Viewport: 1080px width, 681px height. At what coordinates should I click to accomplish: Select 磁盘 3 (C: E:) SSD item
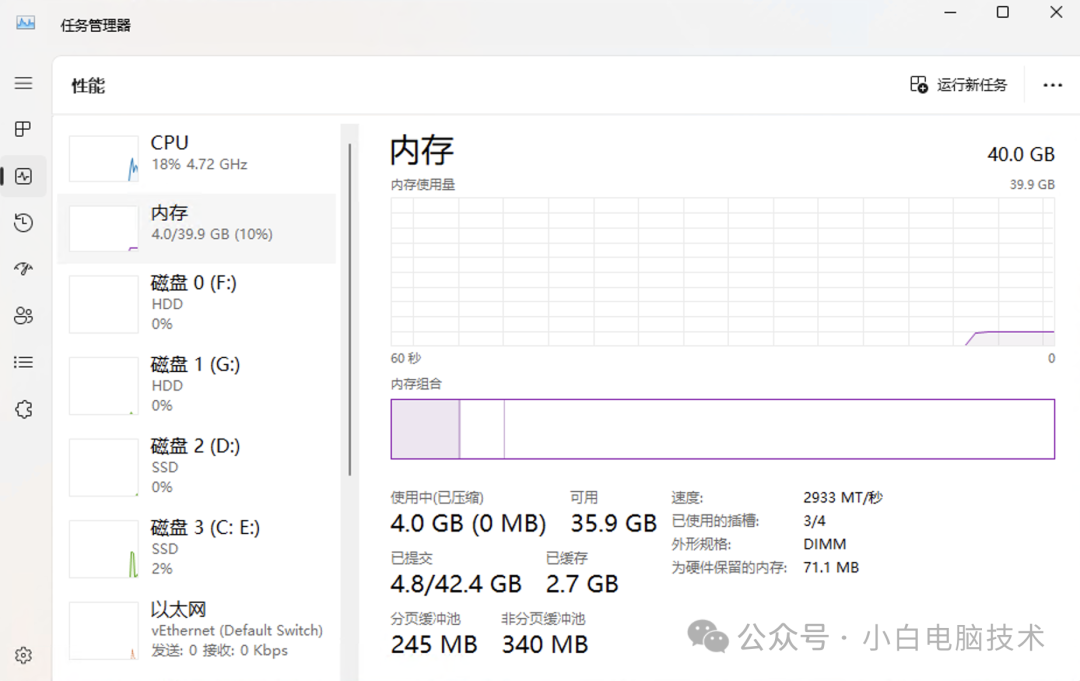click(197, 548)
